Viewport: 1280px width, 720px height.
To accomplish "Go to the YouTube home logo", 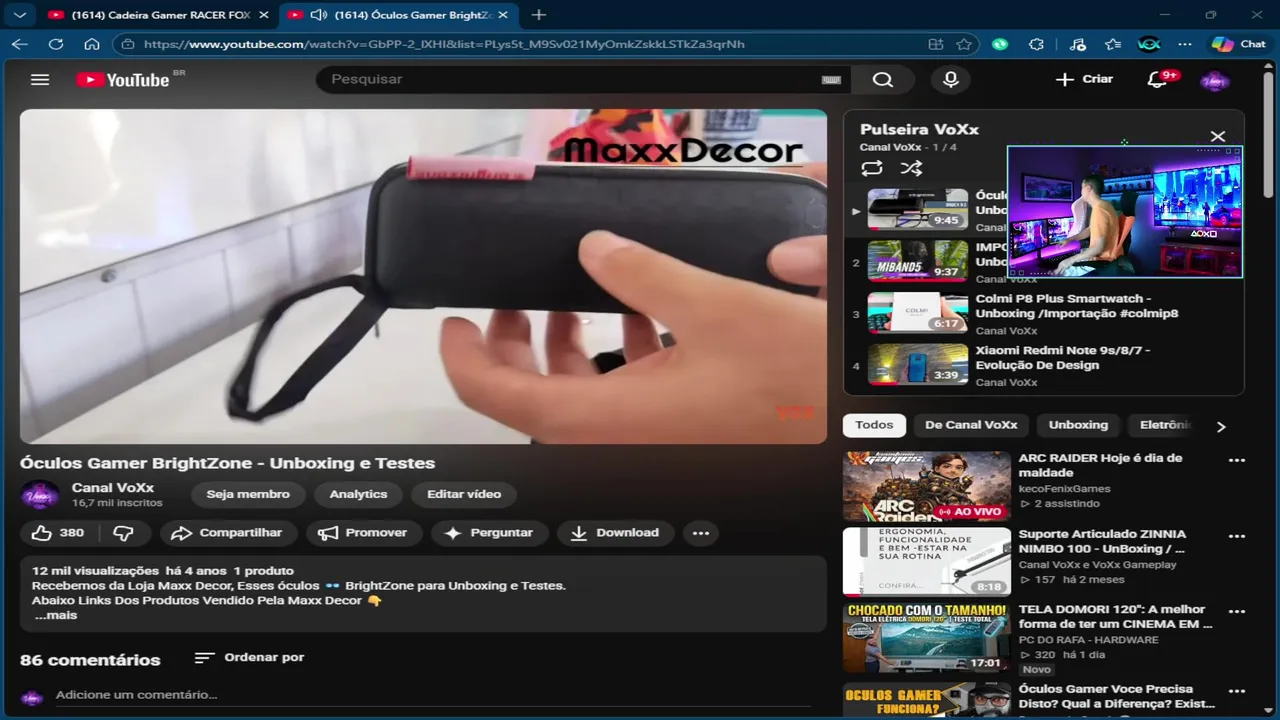I will [x=123, y=80].
